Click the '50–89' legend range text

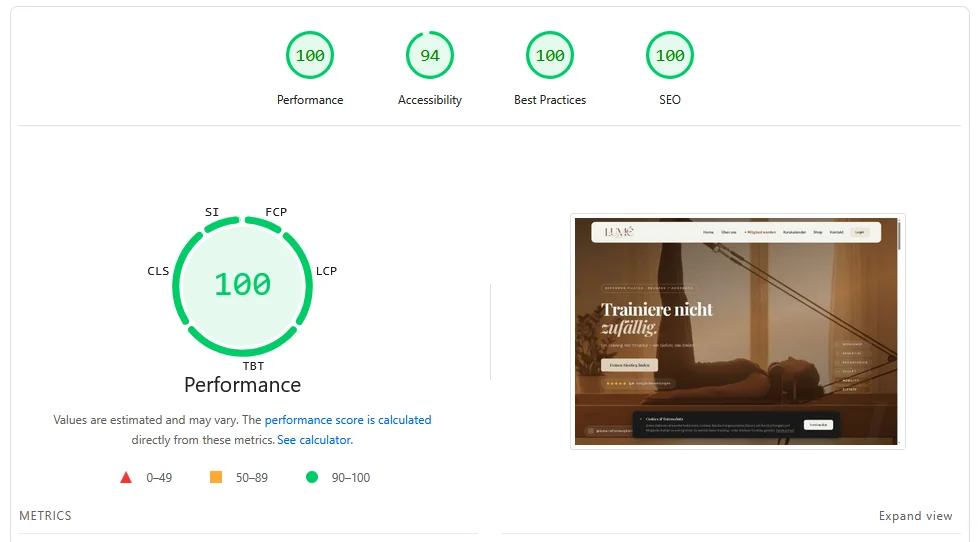[252, 478]
